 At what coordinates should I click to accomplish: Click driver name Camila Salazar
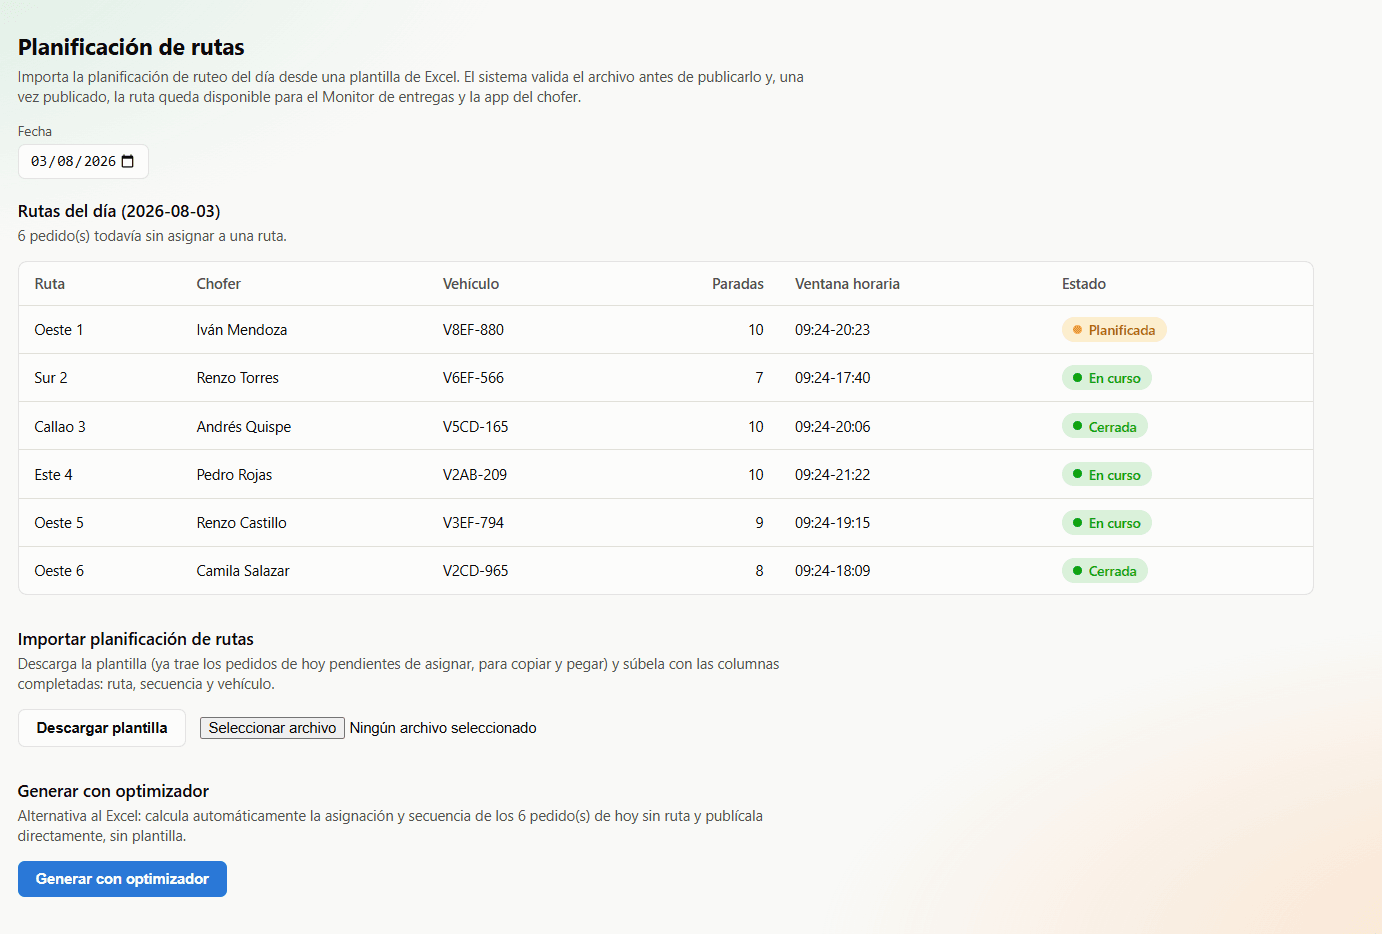tap(243, 571)
